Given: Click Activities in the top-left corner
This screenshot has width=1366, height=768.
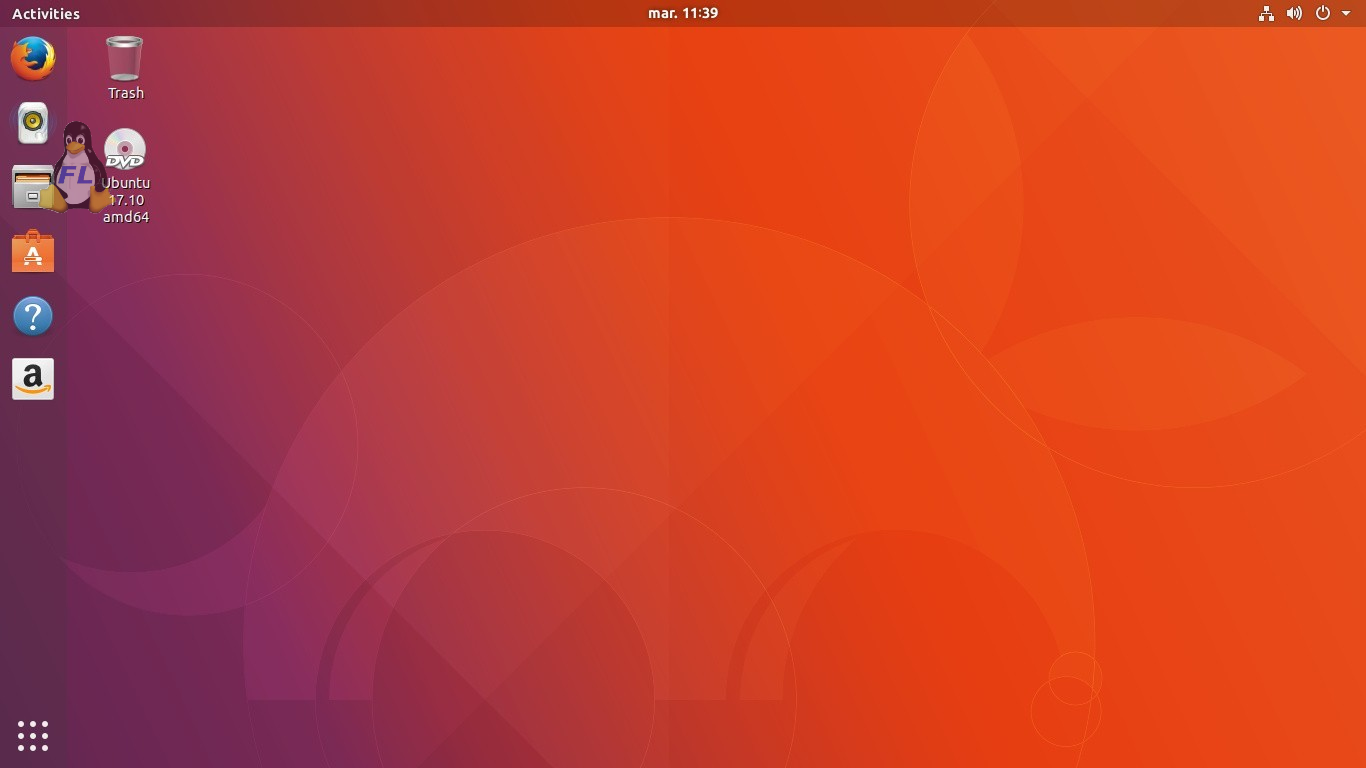Looking at the screenshot, I should tap(45, 13).
